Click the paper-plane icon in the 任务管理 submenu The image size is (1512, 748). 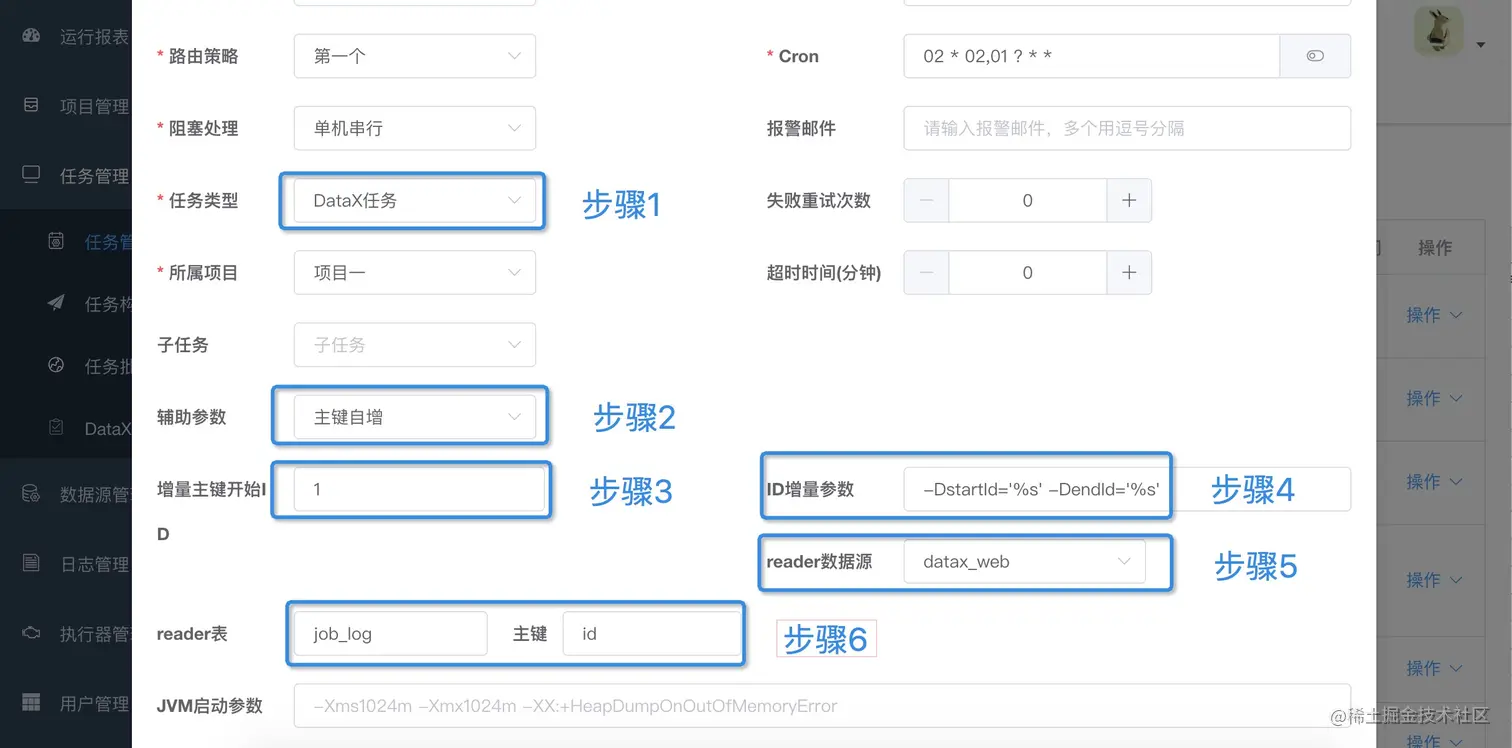(x=56, y=303)
